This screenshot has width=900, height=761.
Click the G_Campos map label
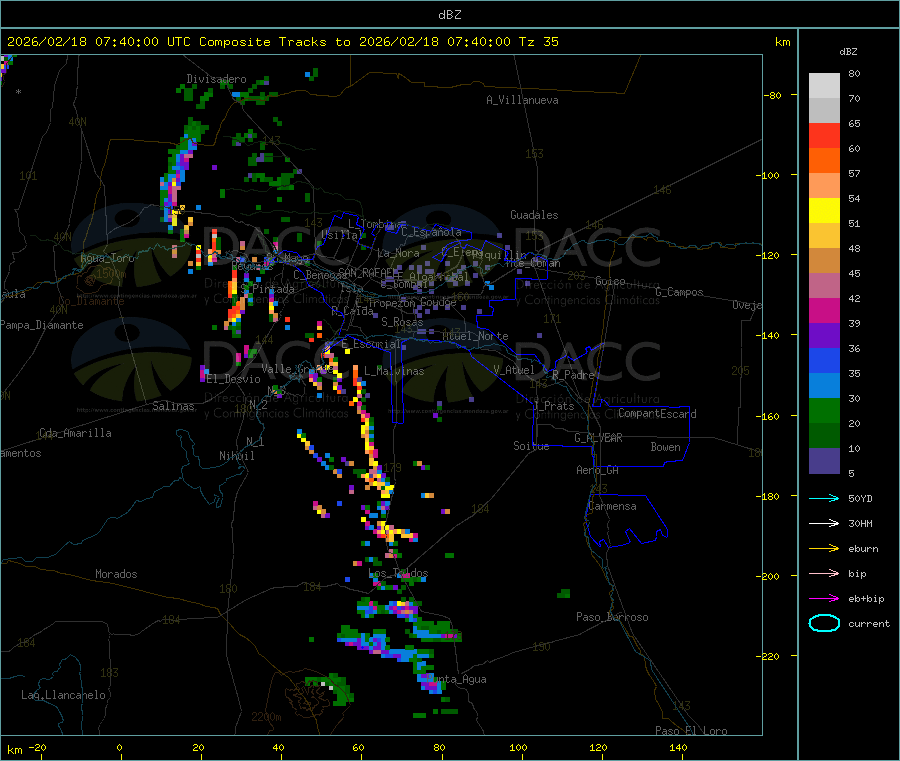(680, 292)
